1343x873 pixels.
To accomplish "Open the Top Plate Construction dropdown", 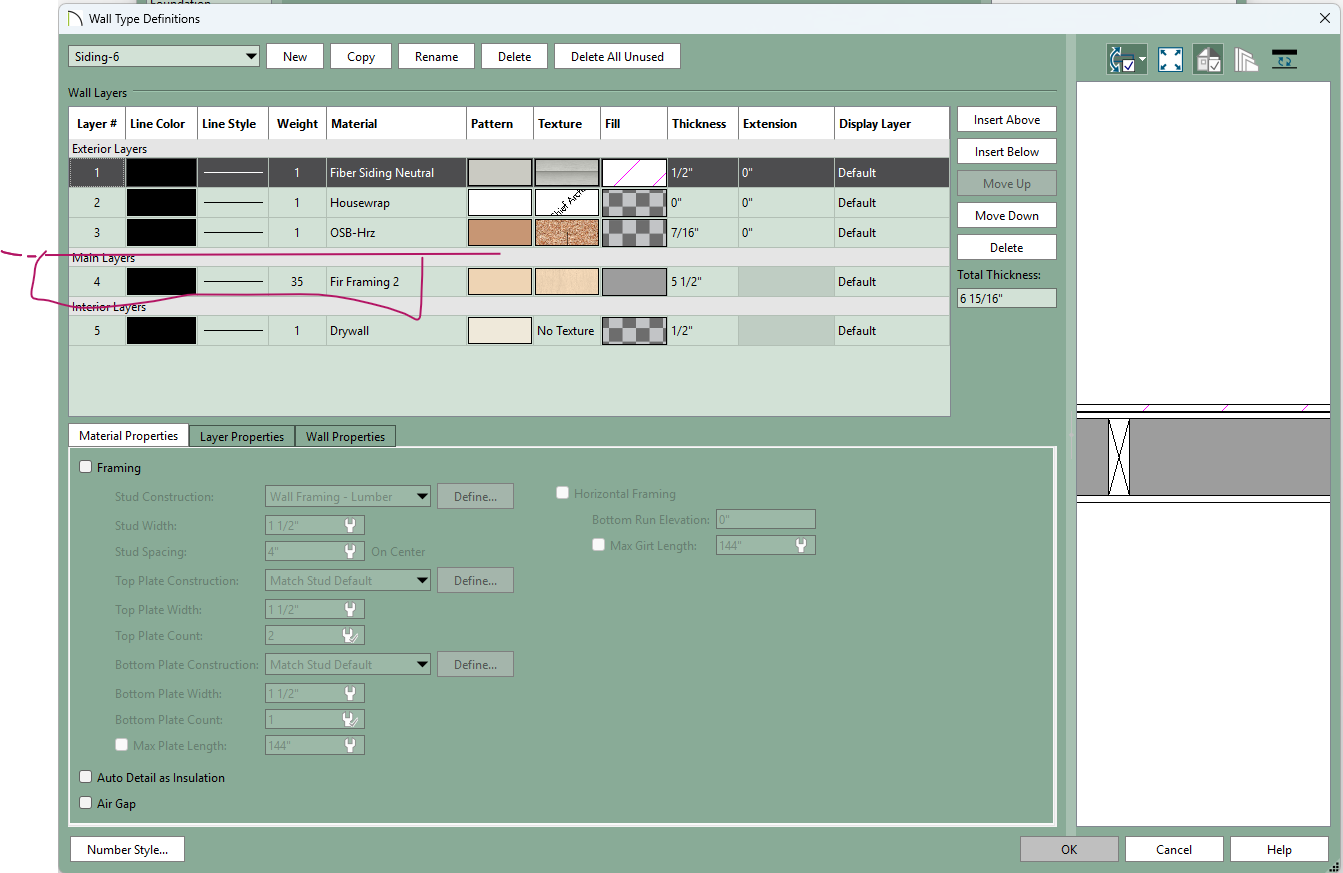I will tap(348, 580).
